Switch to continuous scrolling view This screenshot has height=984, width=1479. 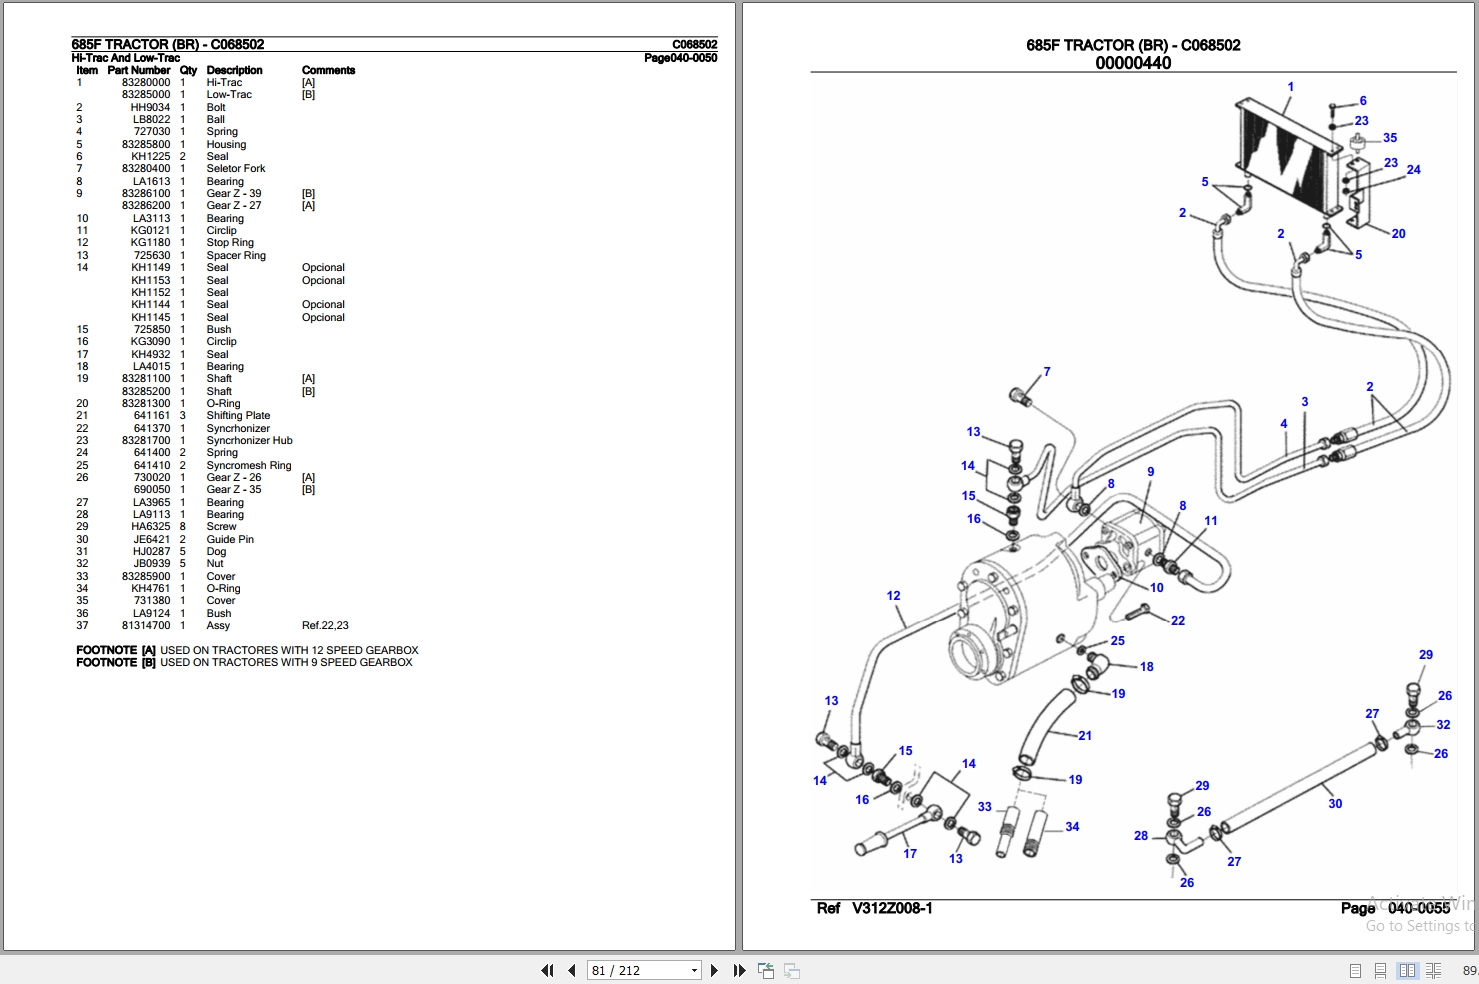click(x=1380, y=970)
